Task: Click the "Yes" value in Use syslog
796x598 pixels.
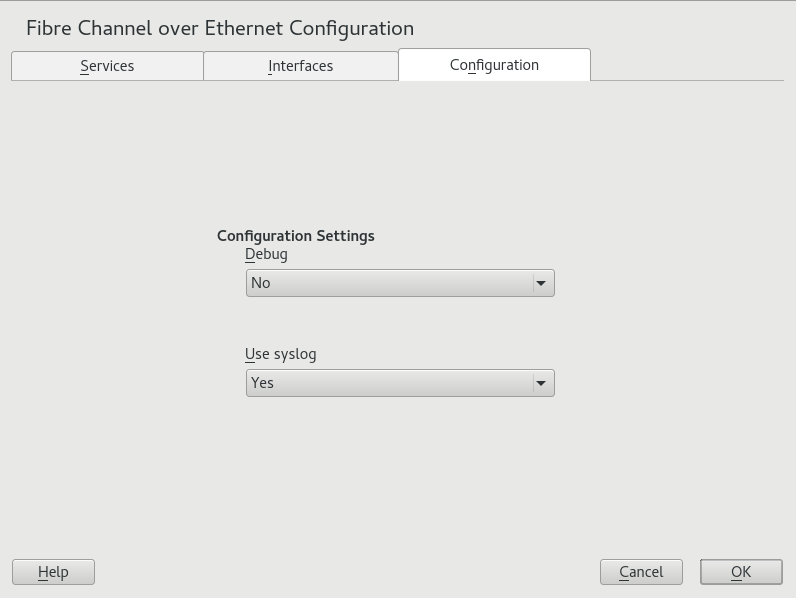Action: point(262,383)
